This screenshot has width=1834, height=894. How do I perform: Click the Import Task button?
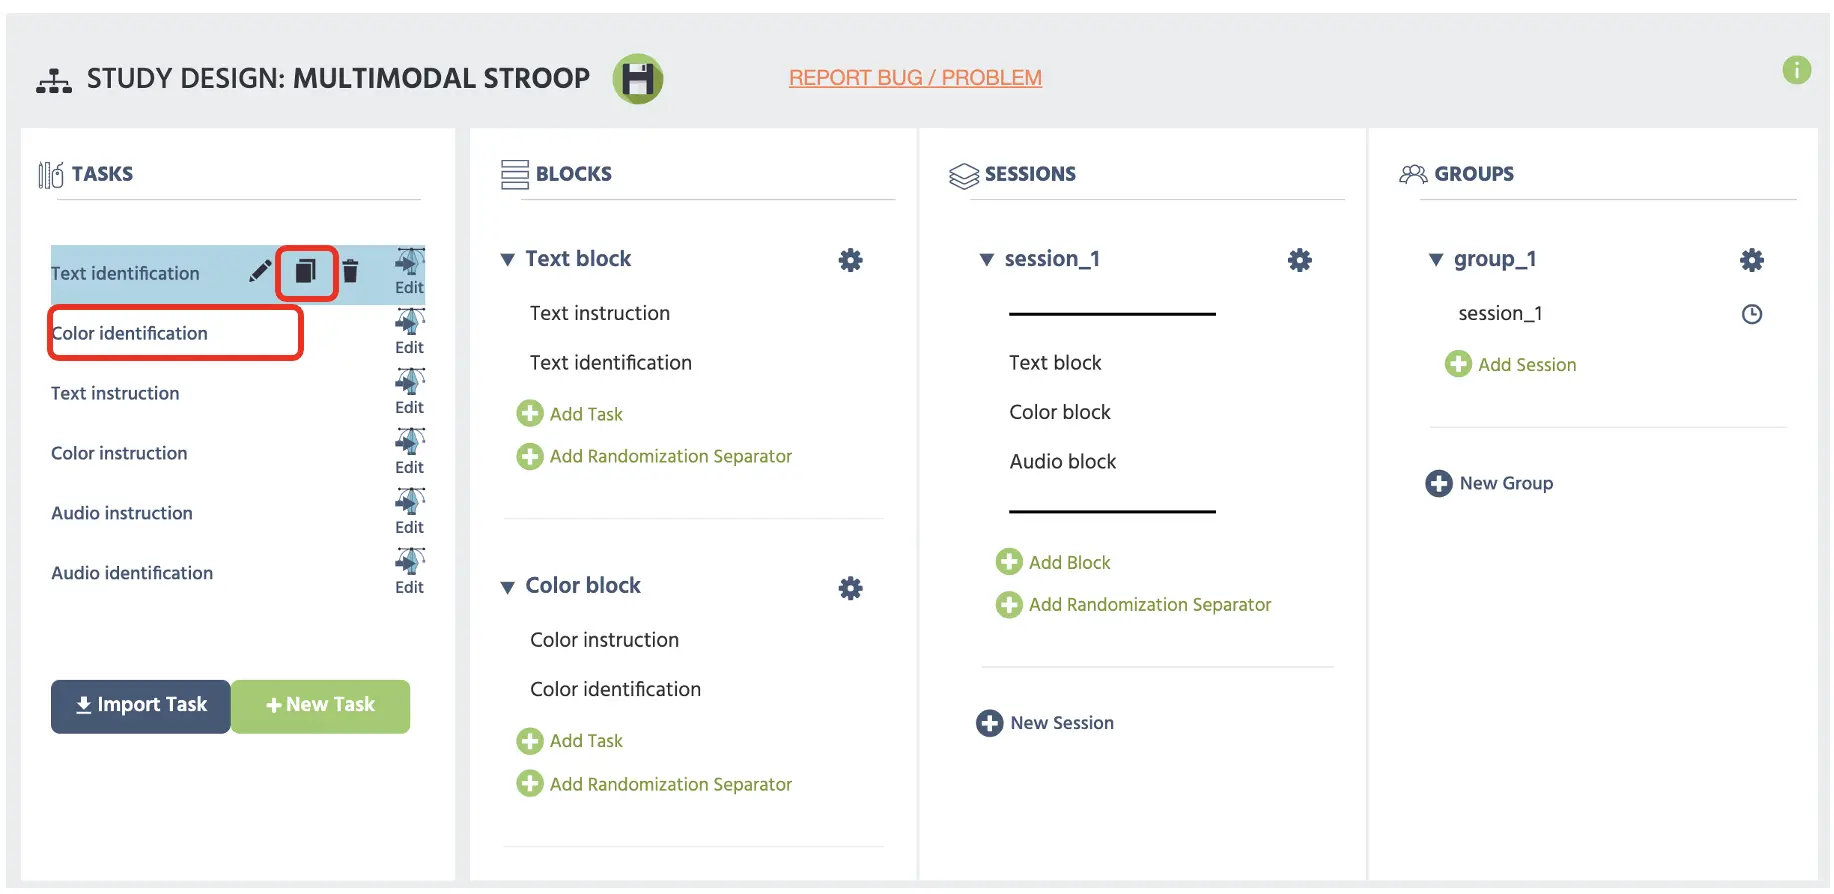click(141, 706)
